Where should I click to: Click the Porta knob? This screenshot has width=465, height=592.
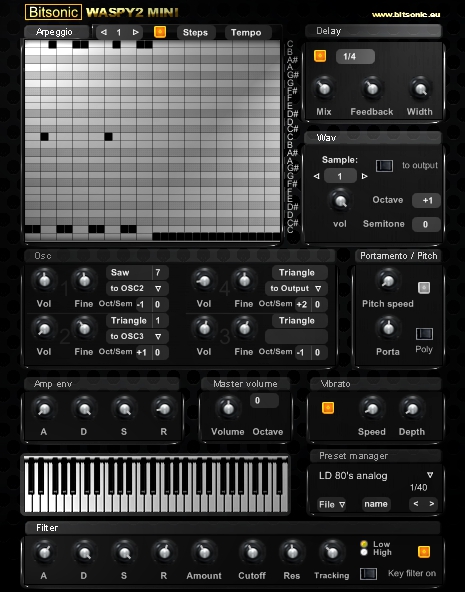(388, 328)
